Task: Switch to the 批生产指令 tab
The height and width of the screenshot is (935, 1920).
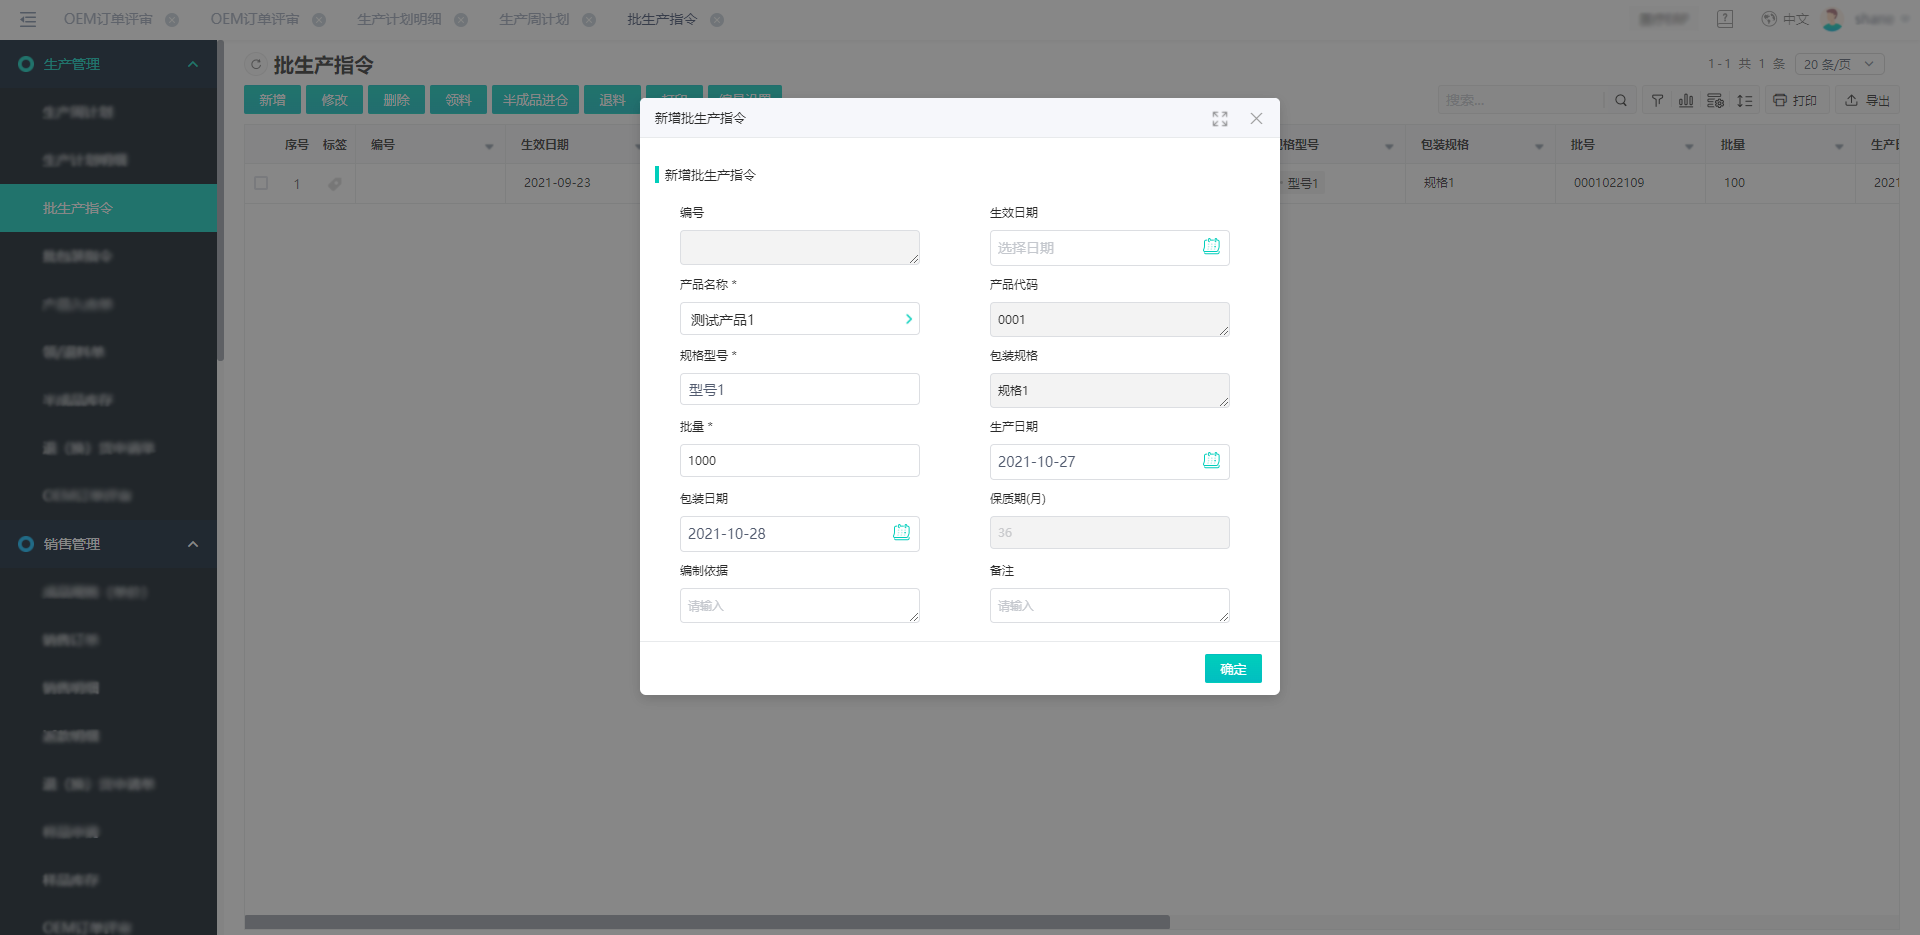Action: tap(662, 19)
